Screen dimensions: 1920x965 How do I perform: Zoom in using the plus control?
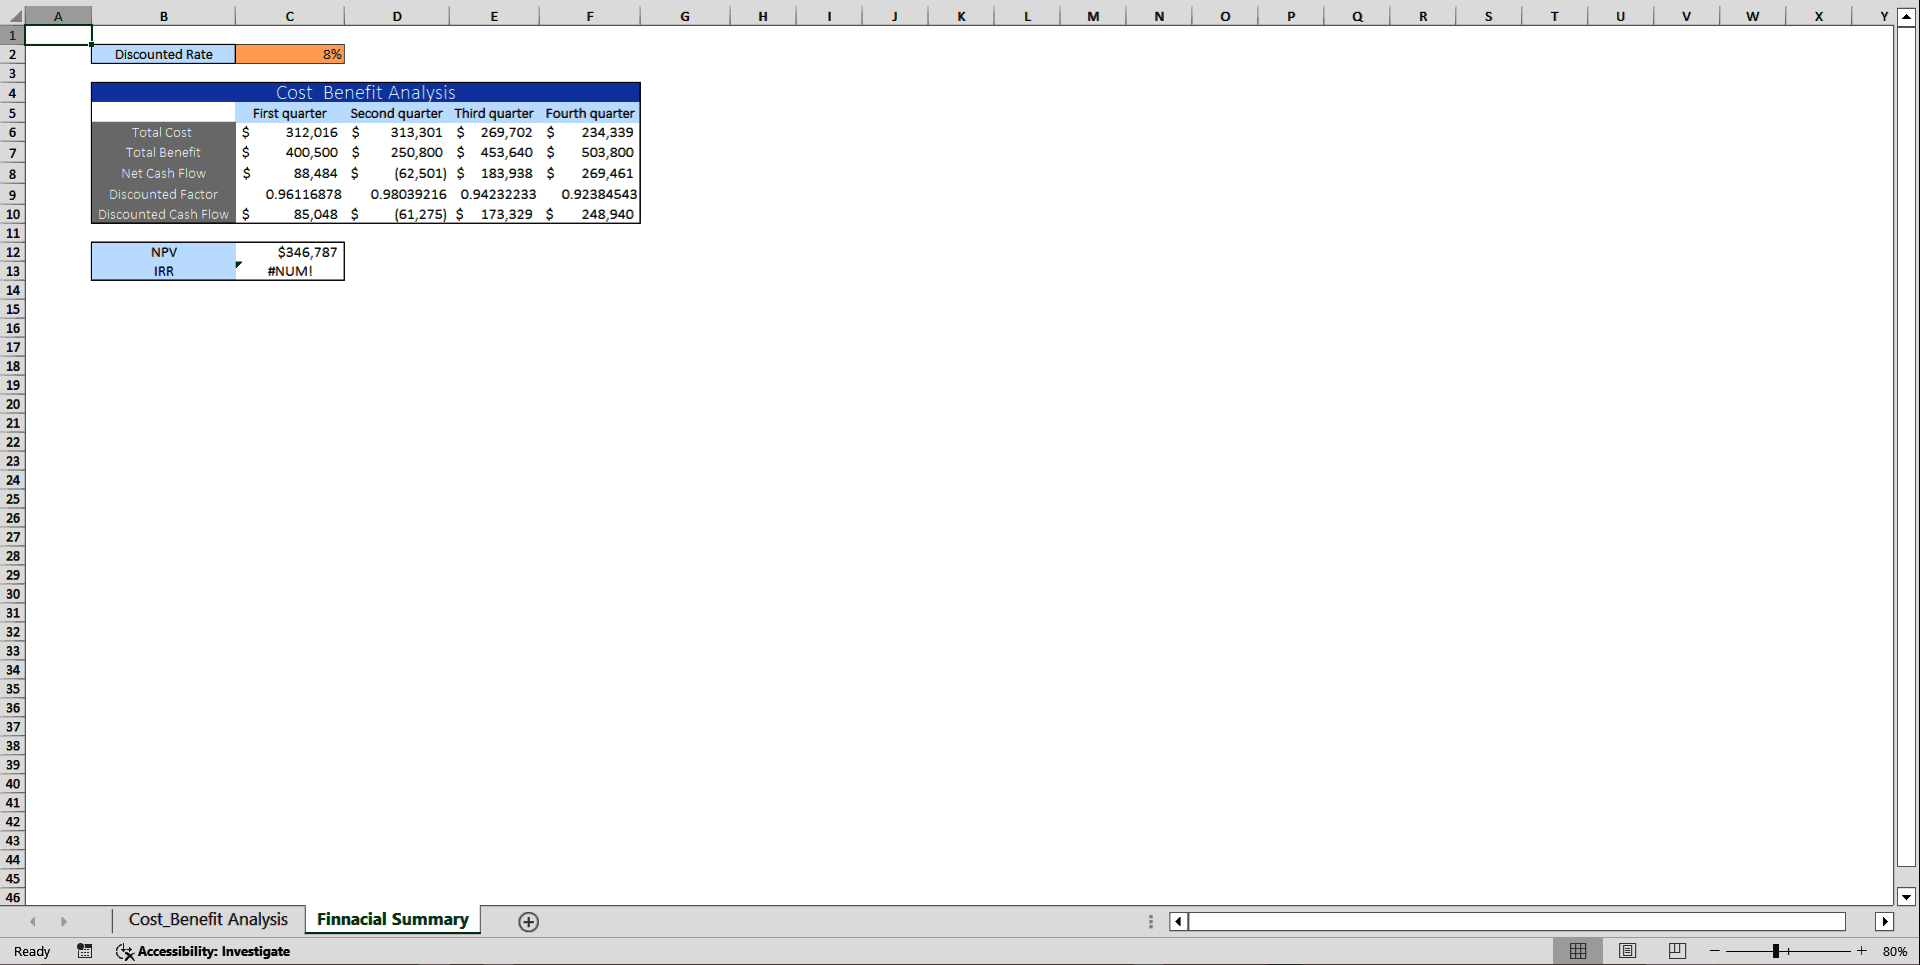[1862, 951]
